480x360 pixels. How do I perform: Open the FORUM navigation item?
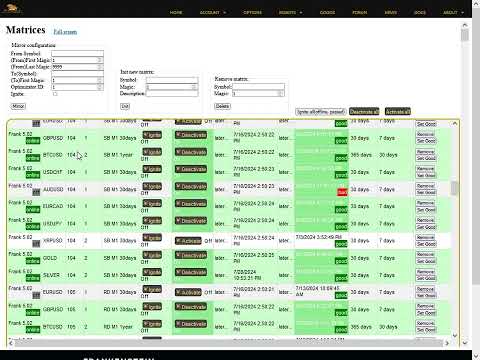point(360,12)
